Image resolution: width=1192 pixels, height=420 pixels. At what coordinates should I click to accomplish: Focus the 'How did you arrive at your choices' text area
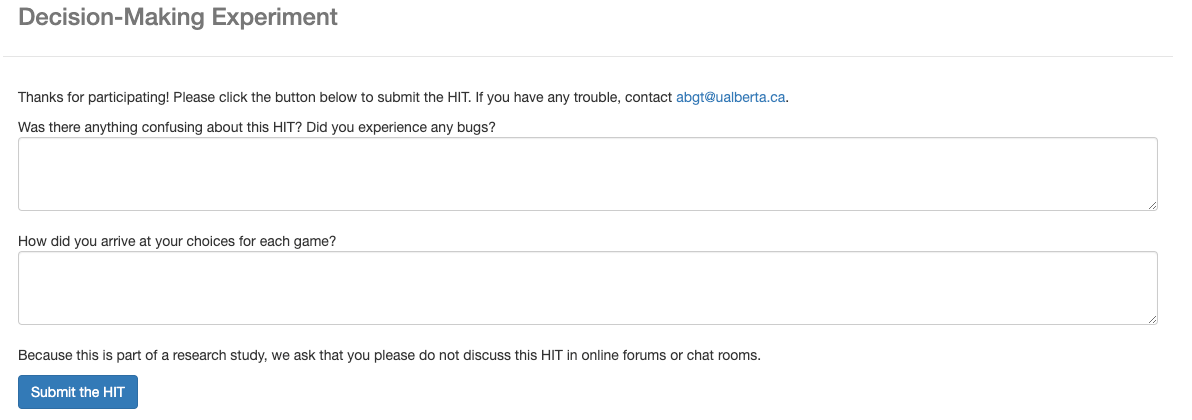click(x=588, y=288)
